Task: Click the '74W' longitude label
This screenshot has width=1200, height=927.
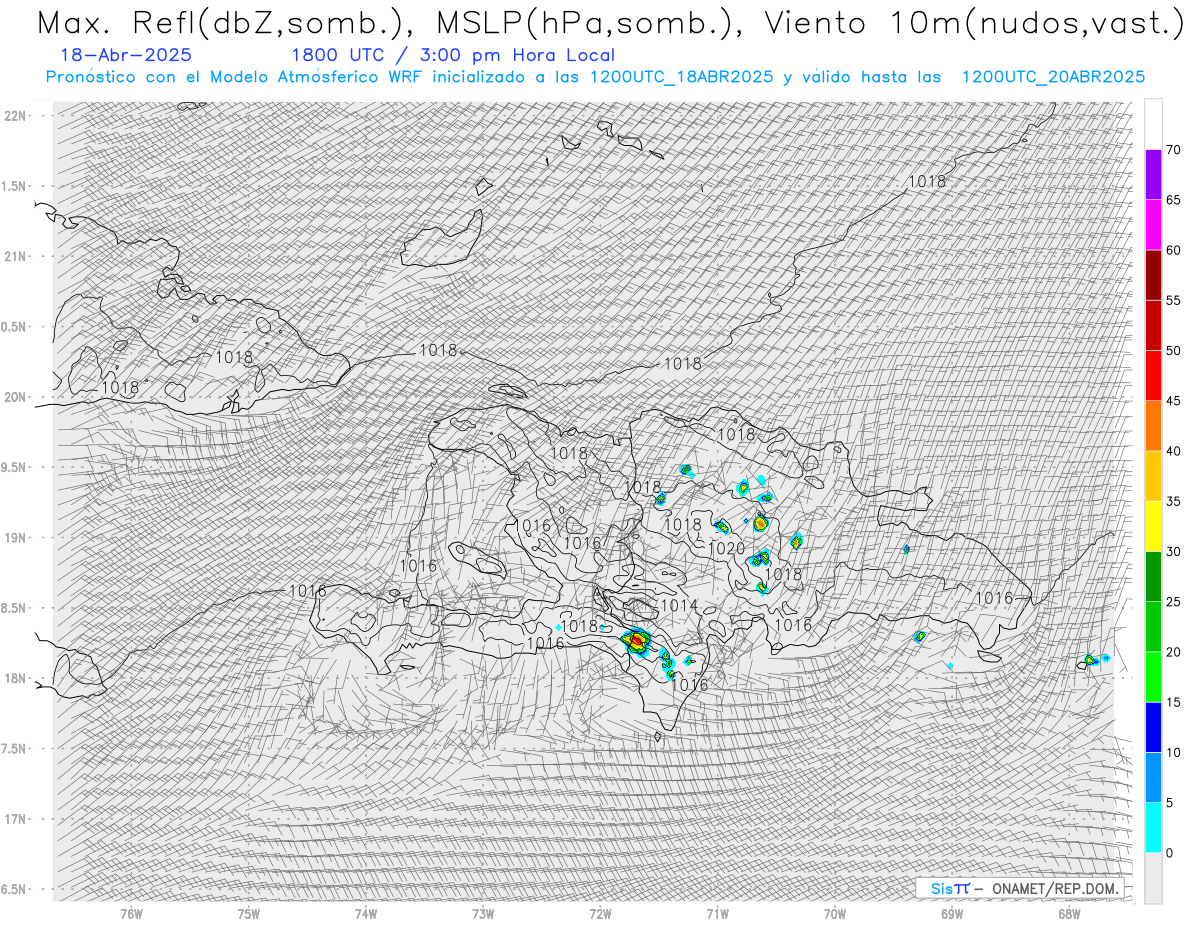Action: click(366, 914)
